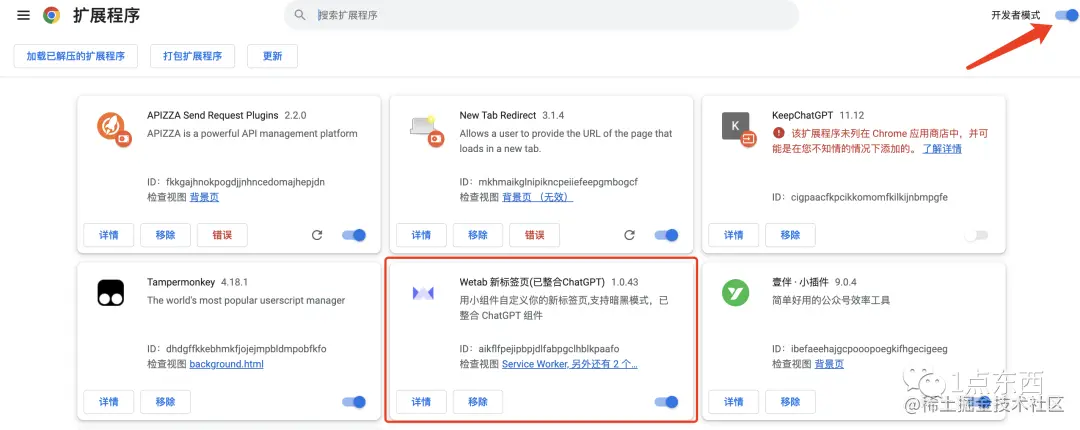Turn off 开发者模式 toggle
Viewport: 1080px width, 430px height.
[1066, 14]
